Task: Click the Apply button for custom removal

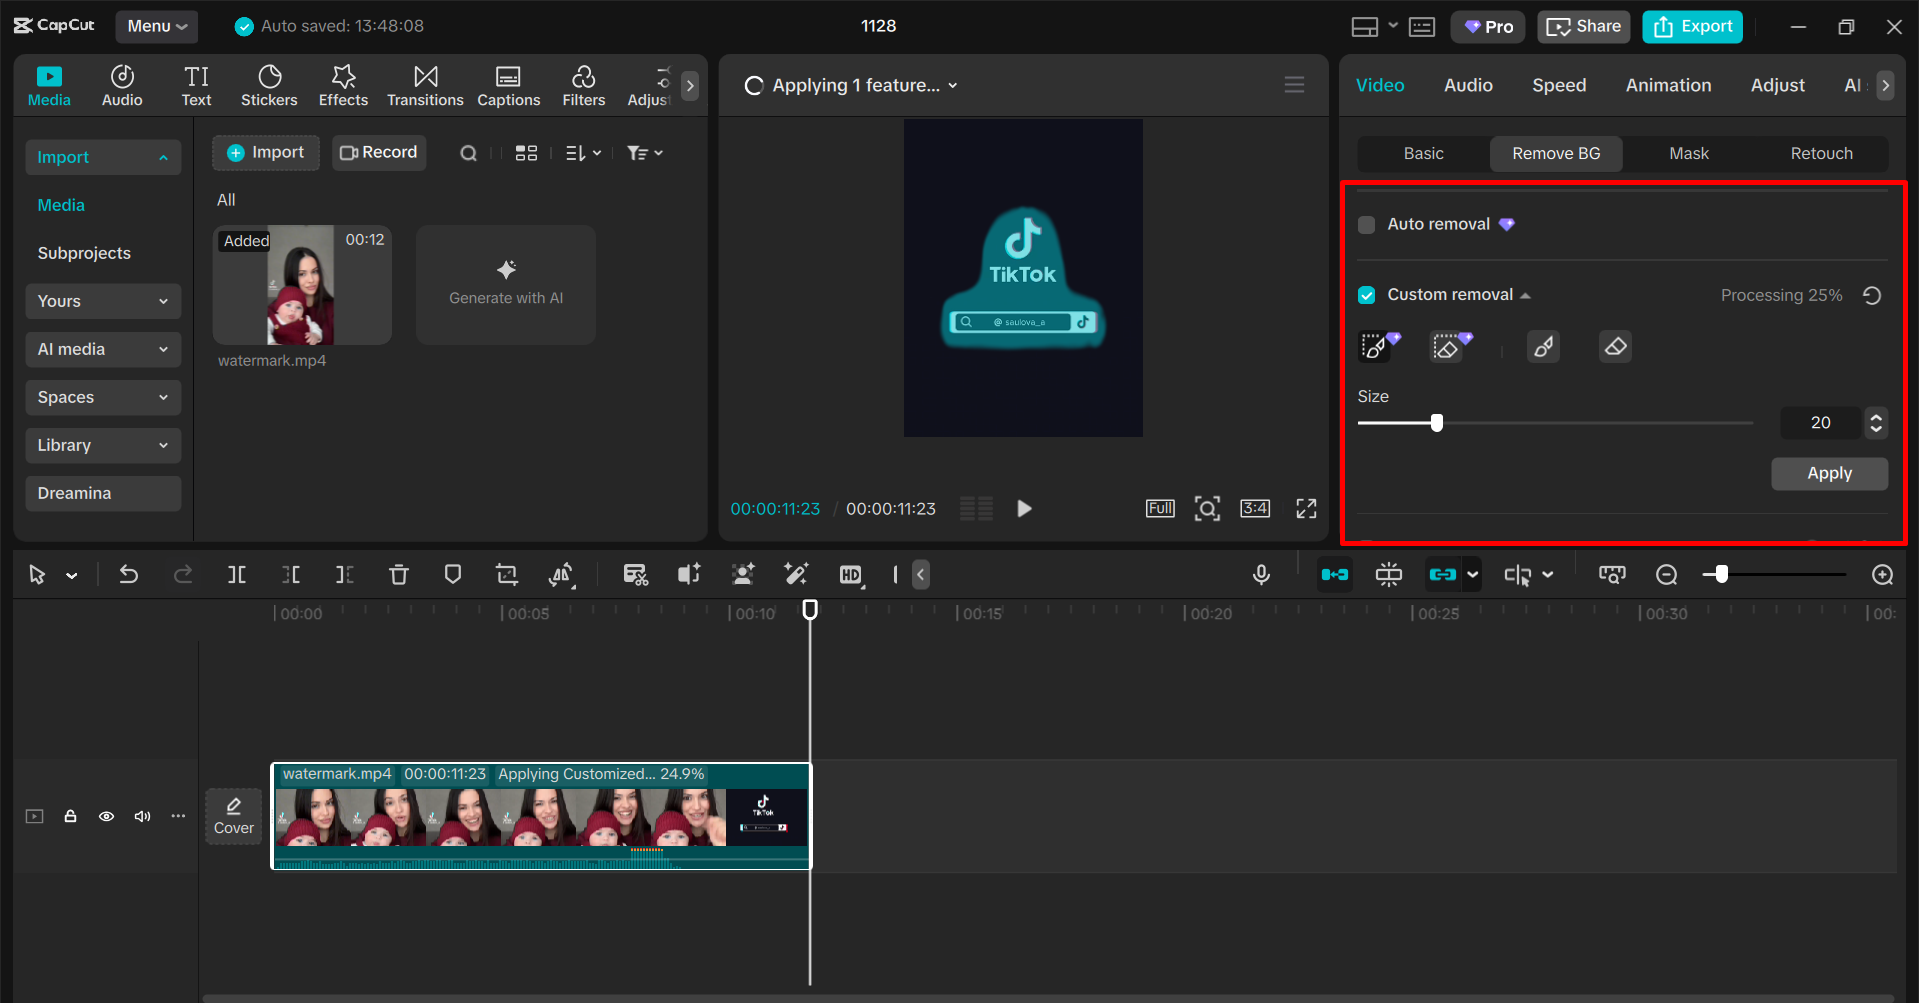Action: pos(1829,473)
